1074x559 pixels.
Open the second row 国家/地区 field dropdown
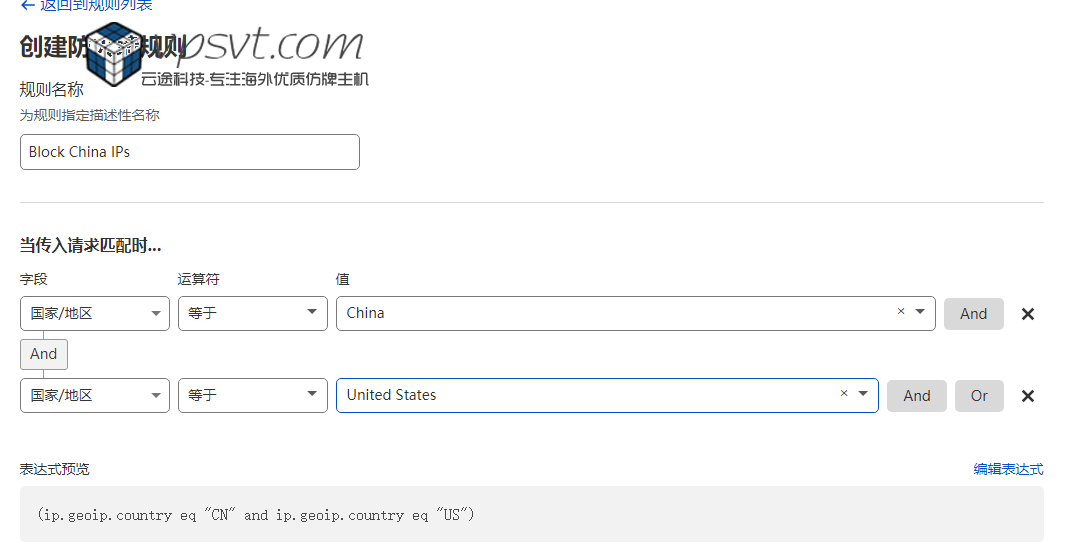(x=95, y=395)
